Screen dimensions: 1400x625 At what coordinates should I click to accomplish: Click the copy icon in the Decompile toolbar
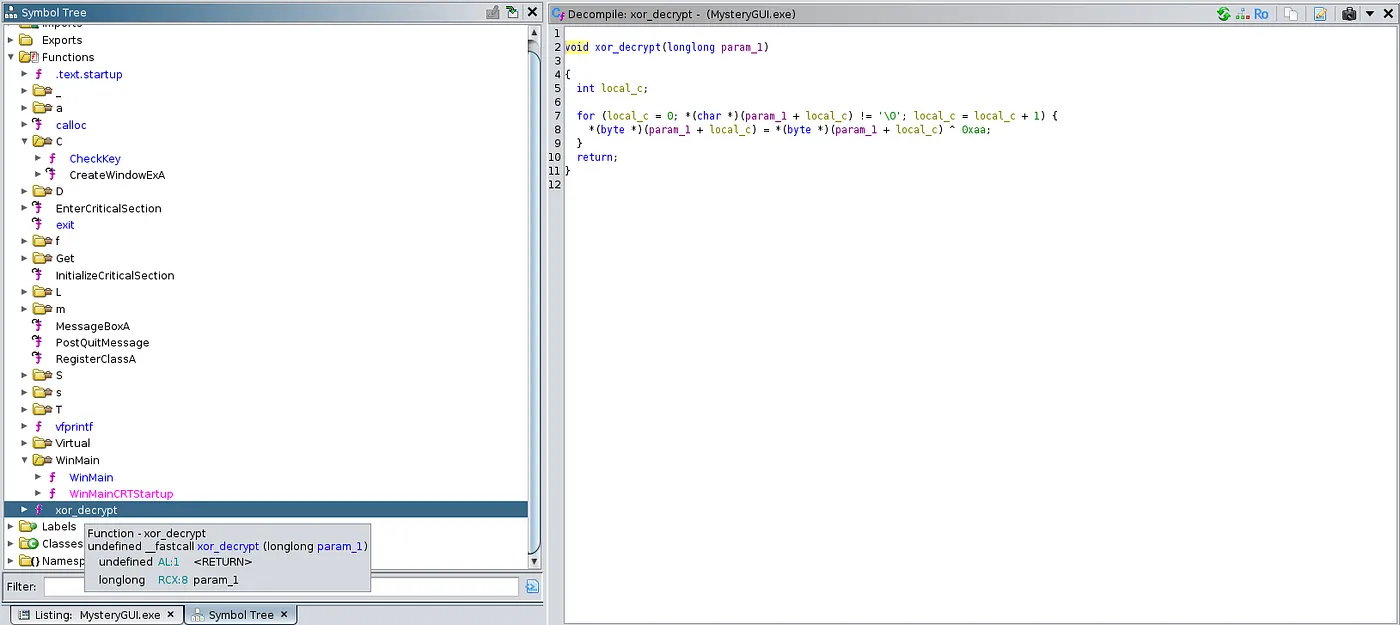[1292, 14]
